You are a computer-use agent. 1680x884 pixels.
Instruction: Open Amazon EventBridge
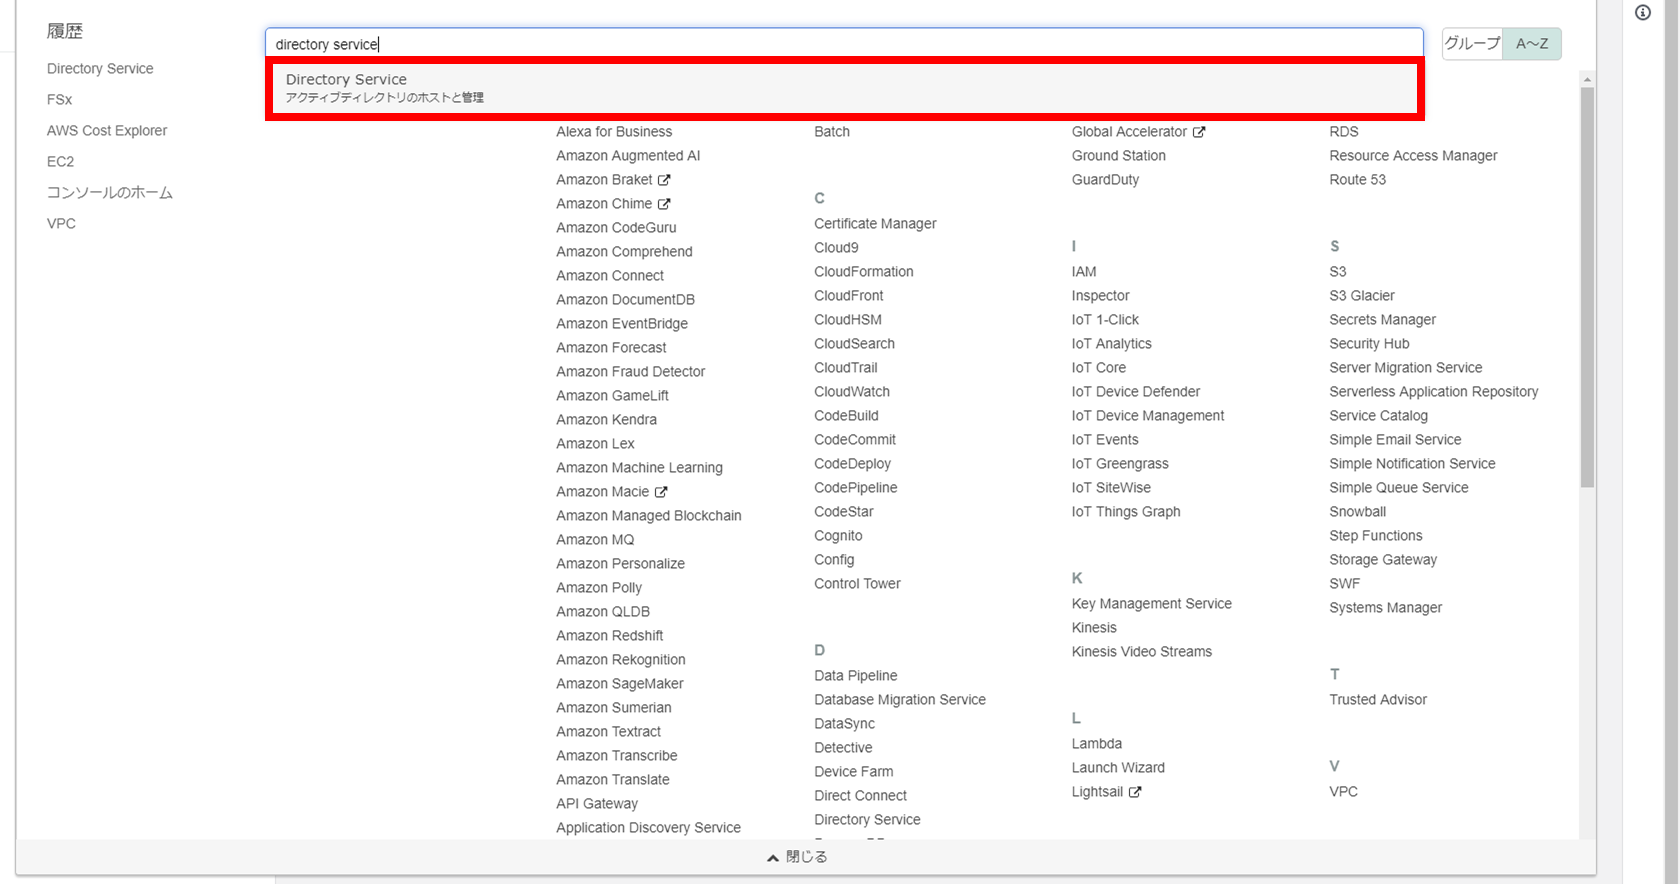tap(622, 324)
